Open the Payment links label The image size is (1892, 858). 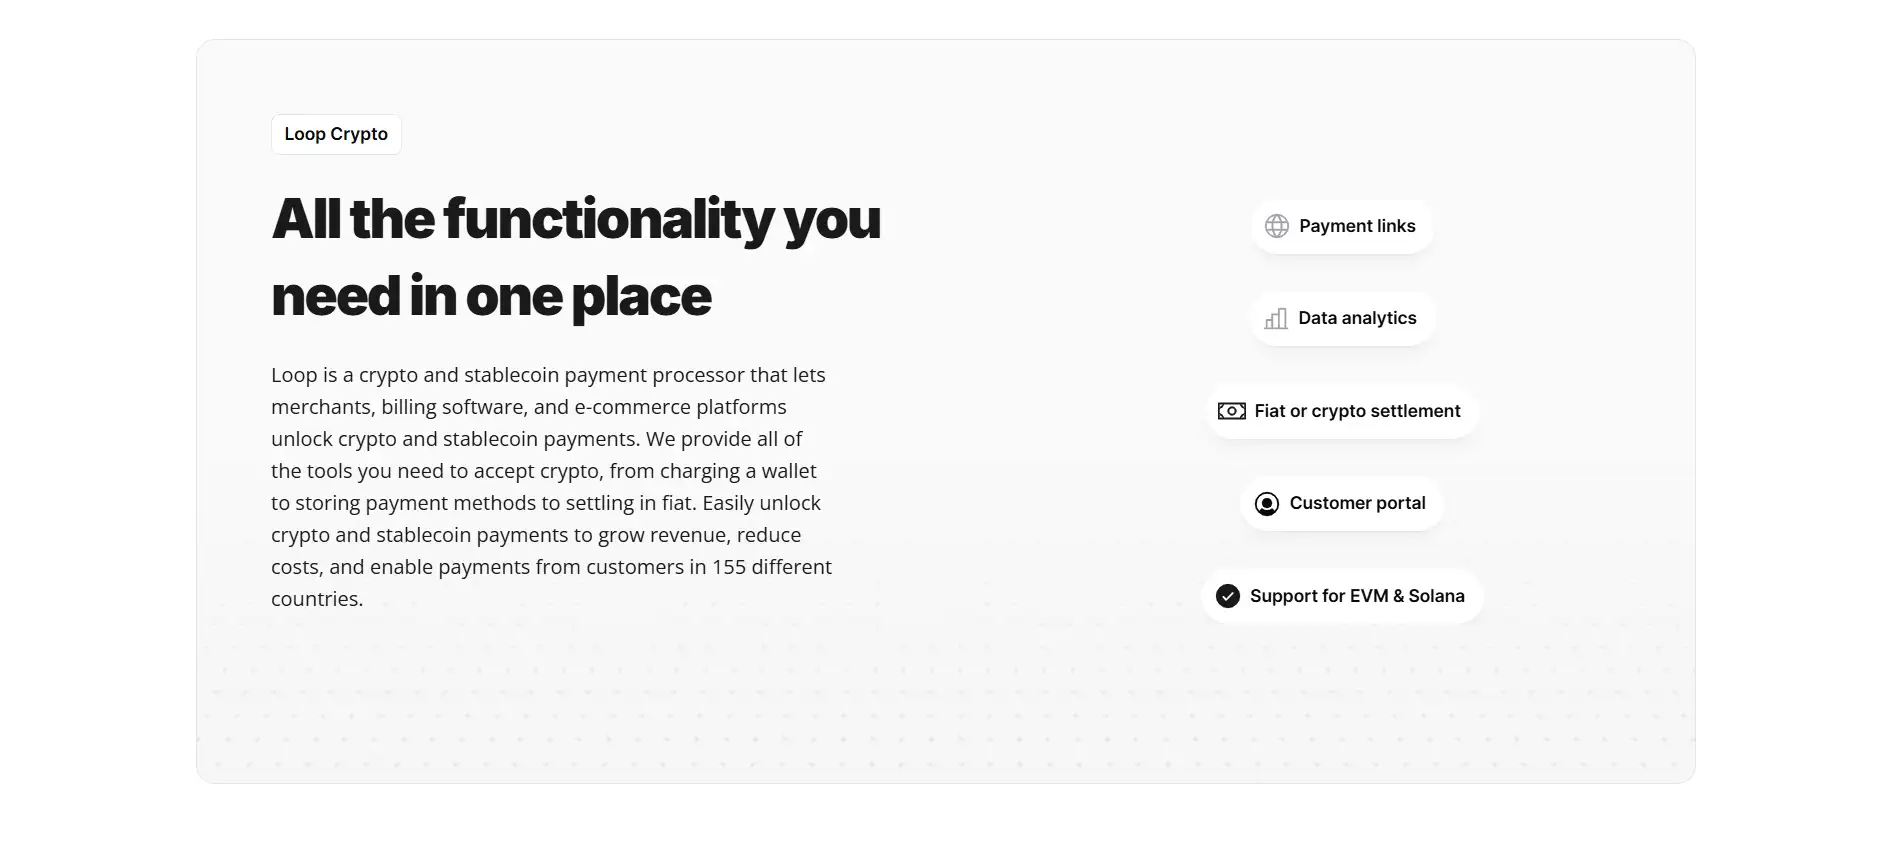1357,226
